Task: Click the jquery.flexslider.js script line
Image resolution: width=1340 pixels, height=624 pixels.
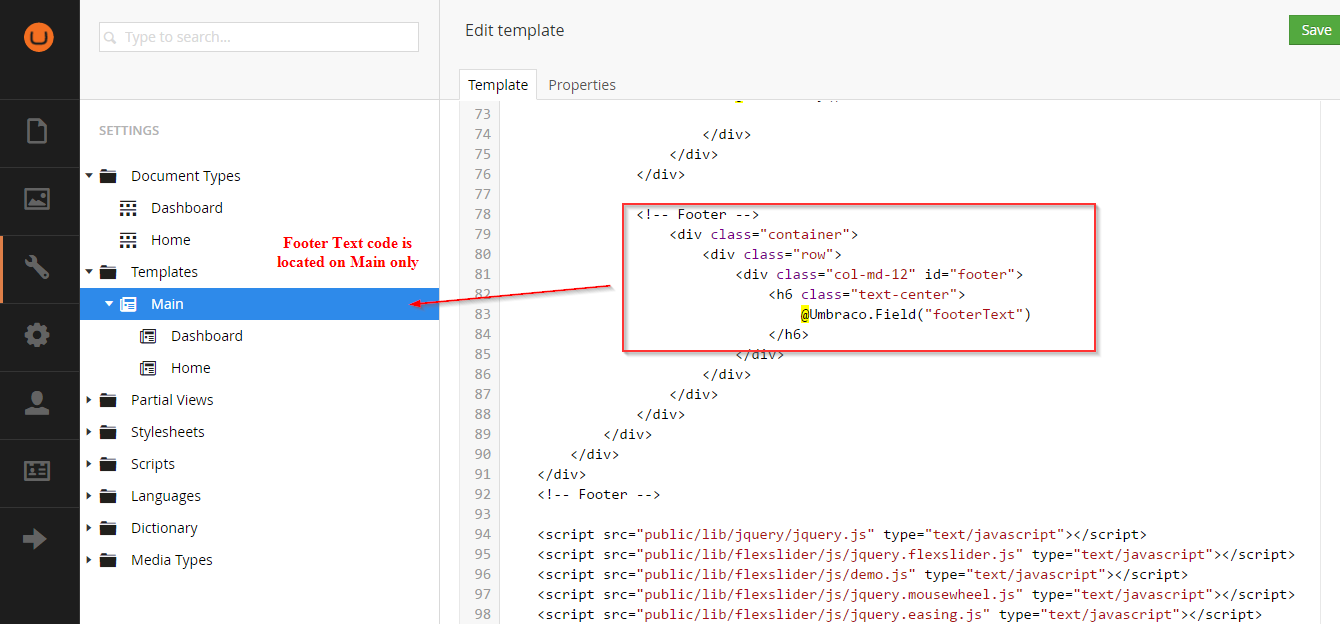Action: tap(916, 554)
